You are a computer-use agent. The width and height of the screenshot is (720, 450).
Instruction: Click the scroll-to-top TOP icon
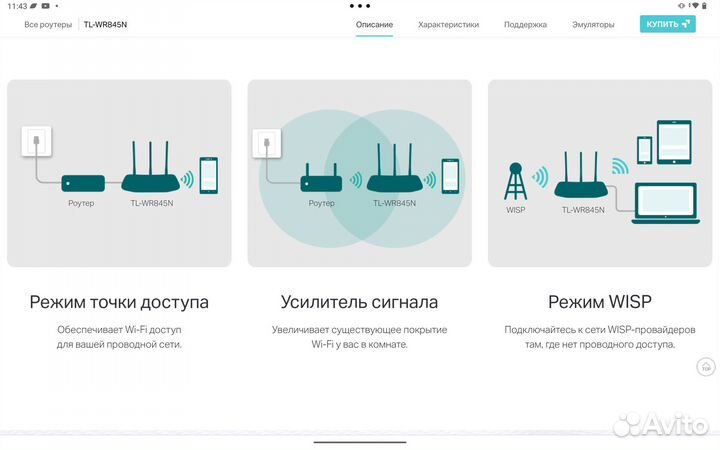point(706,367)
